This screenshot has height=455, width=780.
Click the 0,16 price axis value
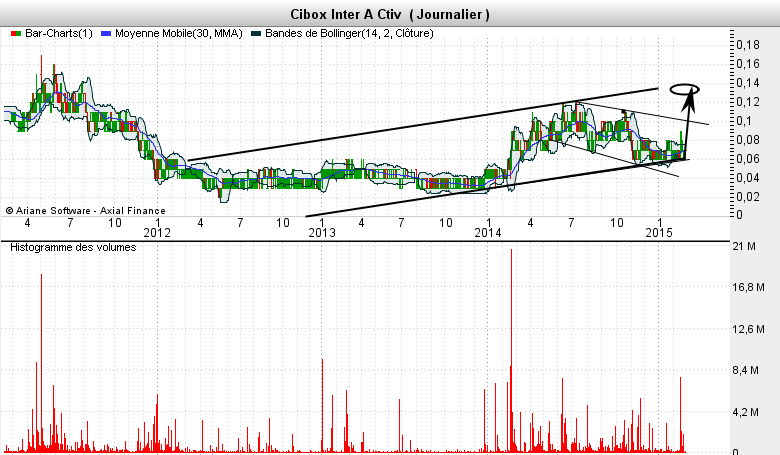748,64
